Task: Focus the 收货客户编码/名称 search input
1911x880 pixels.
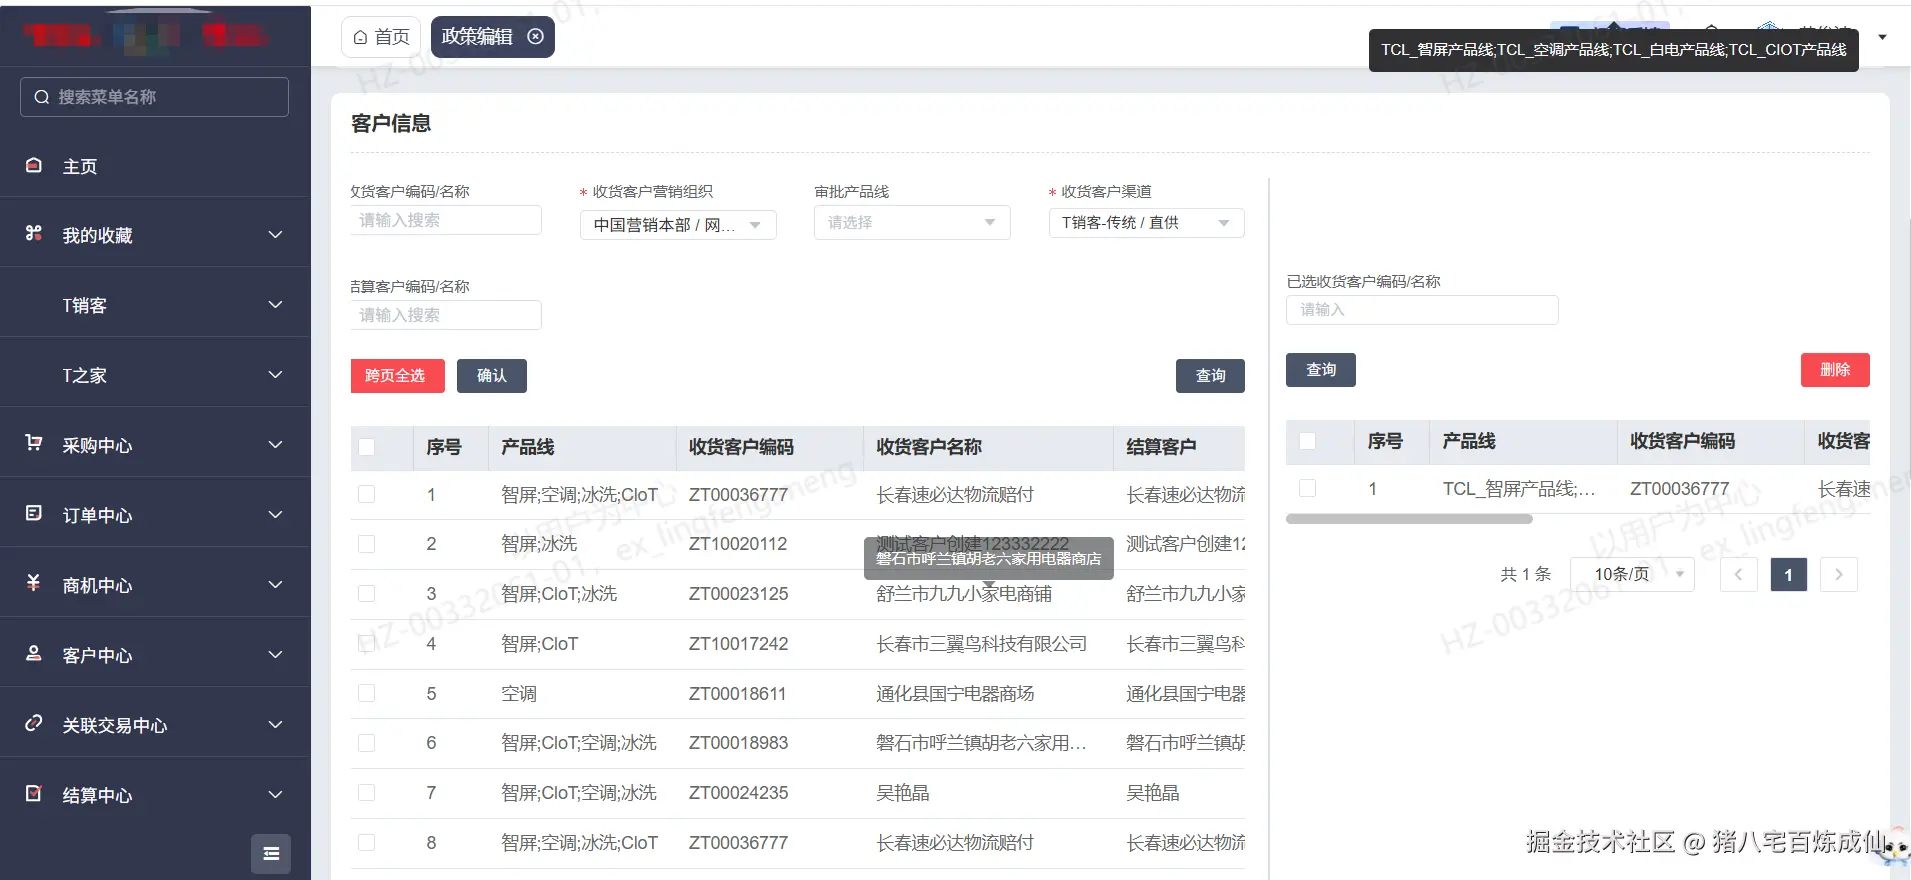Action: [x=446, y=220]
